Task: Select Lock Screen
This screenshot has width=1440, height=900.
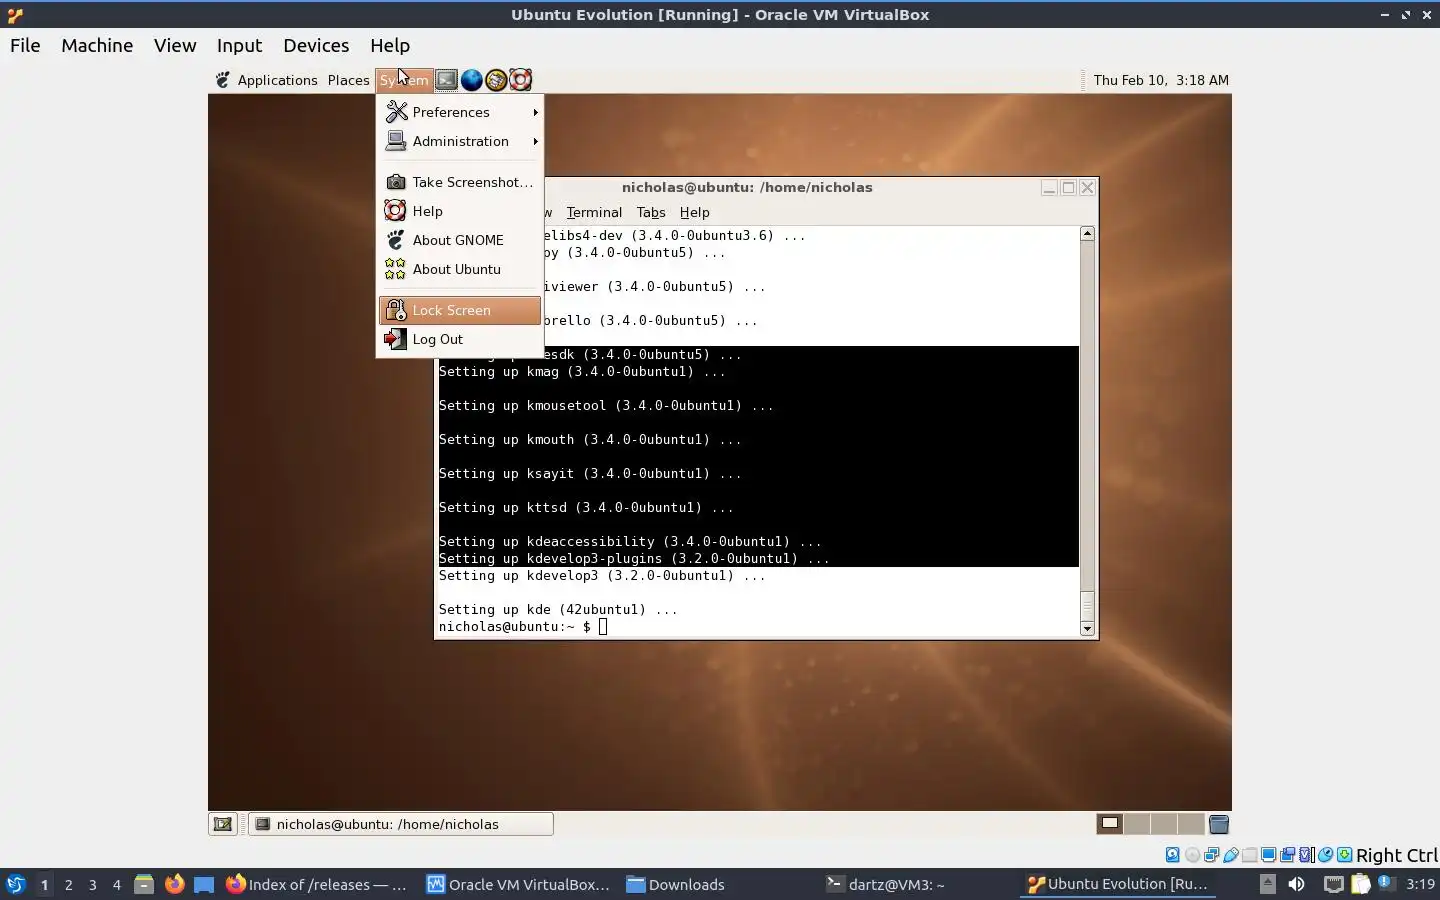Action: coord(461,310)
